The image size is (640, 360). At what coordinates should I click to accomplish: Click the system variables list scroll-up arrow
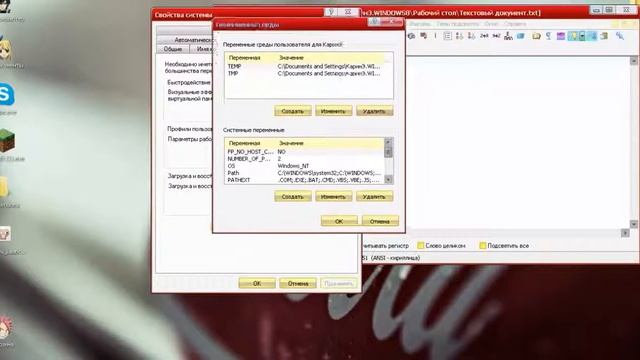(388, 142)
